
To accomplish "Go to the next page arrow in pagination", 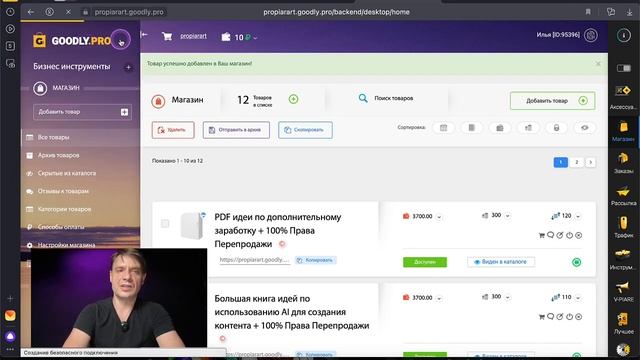I will click(x=590, y=162).
